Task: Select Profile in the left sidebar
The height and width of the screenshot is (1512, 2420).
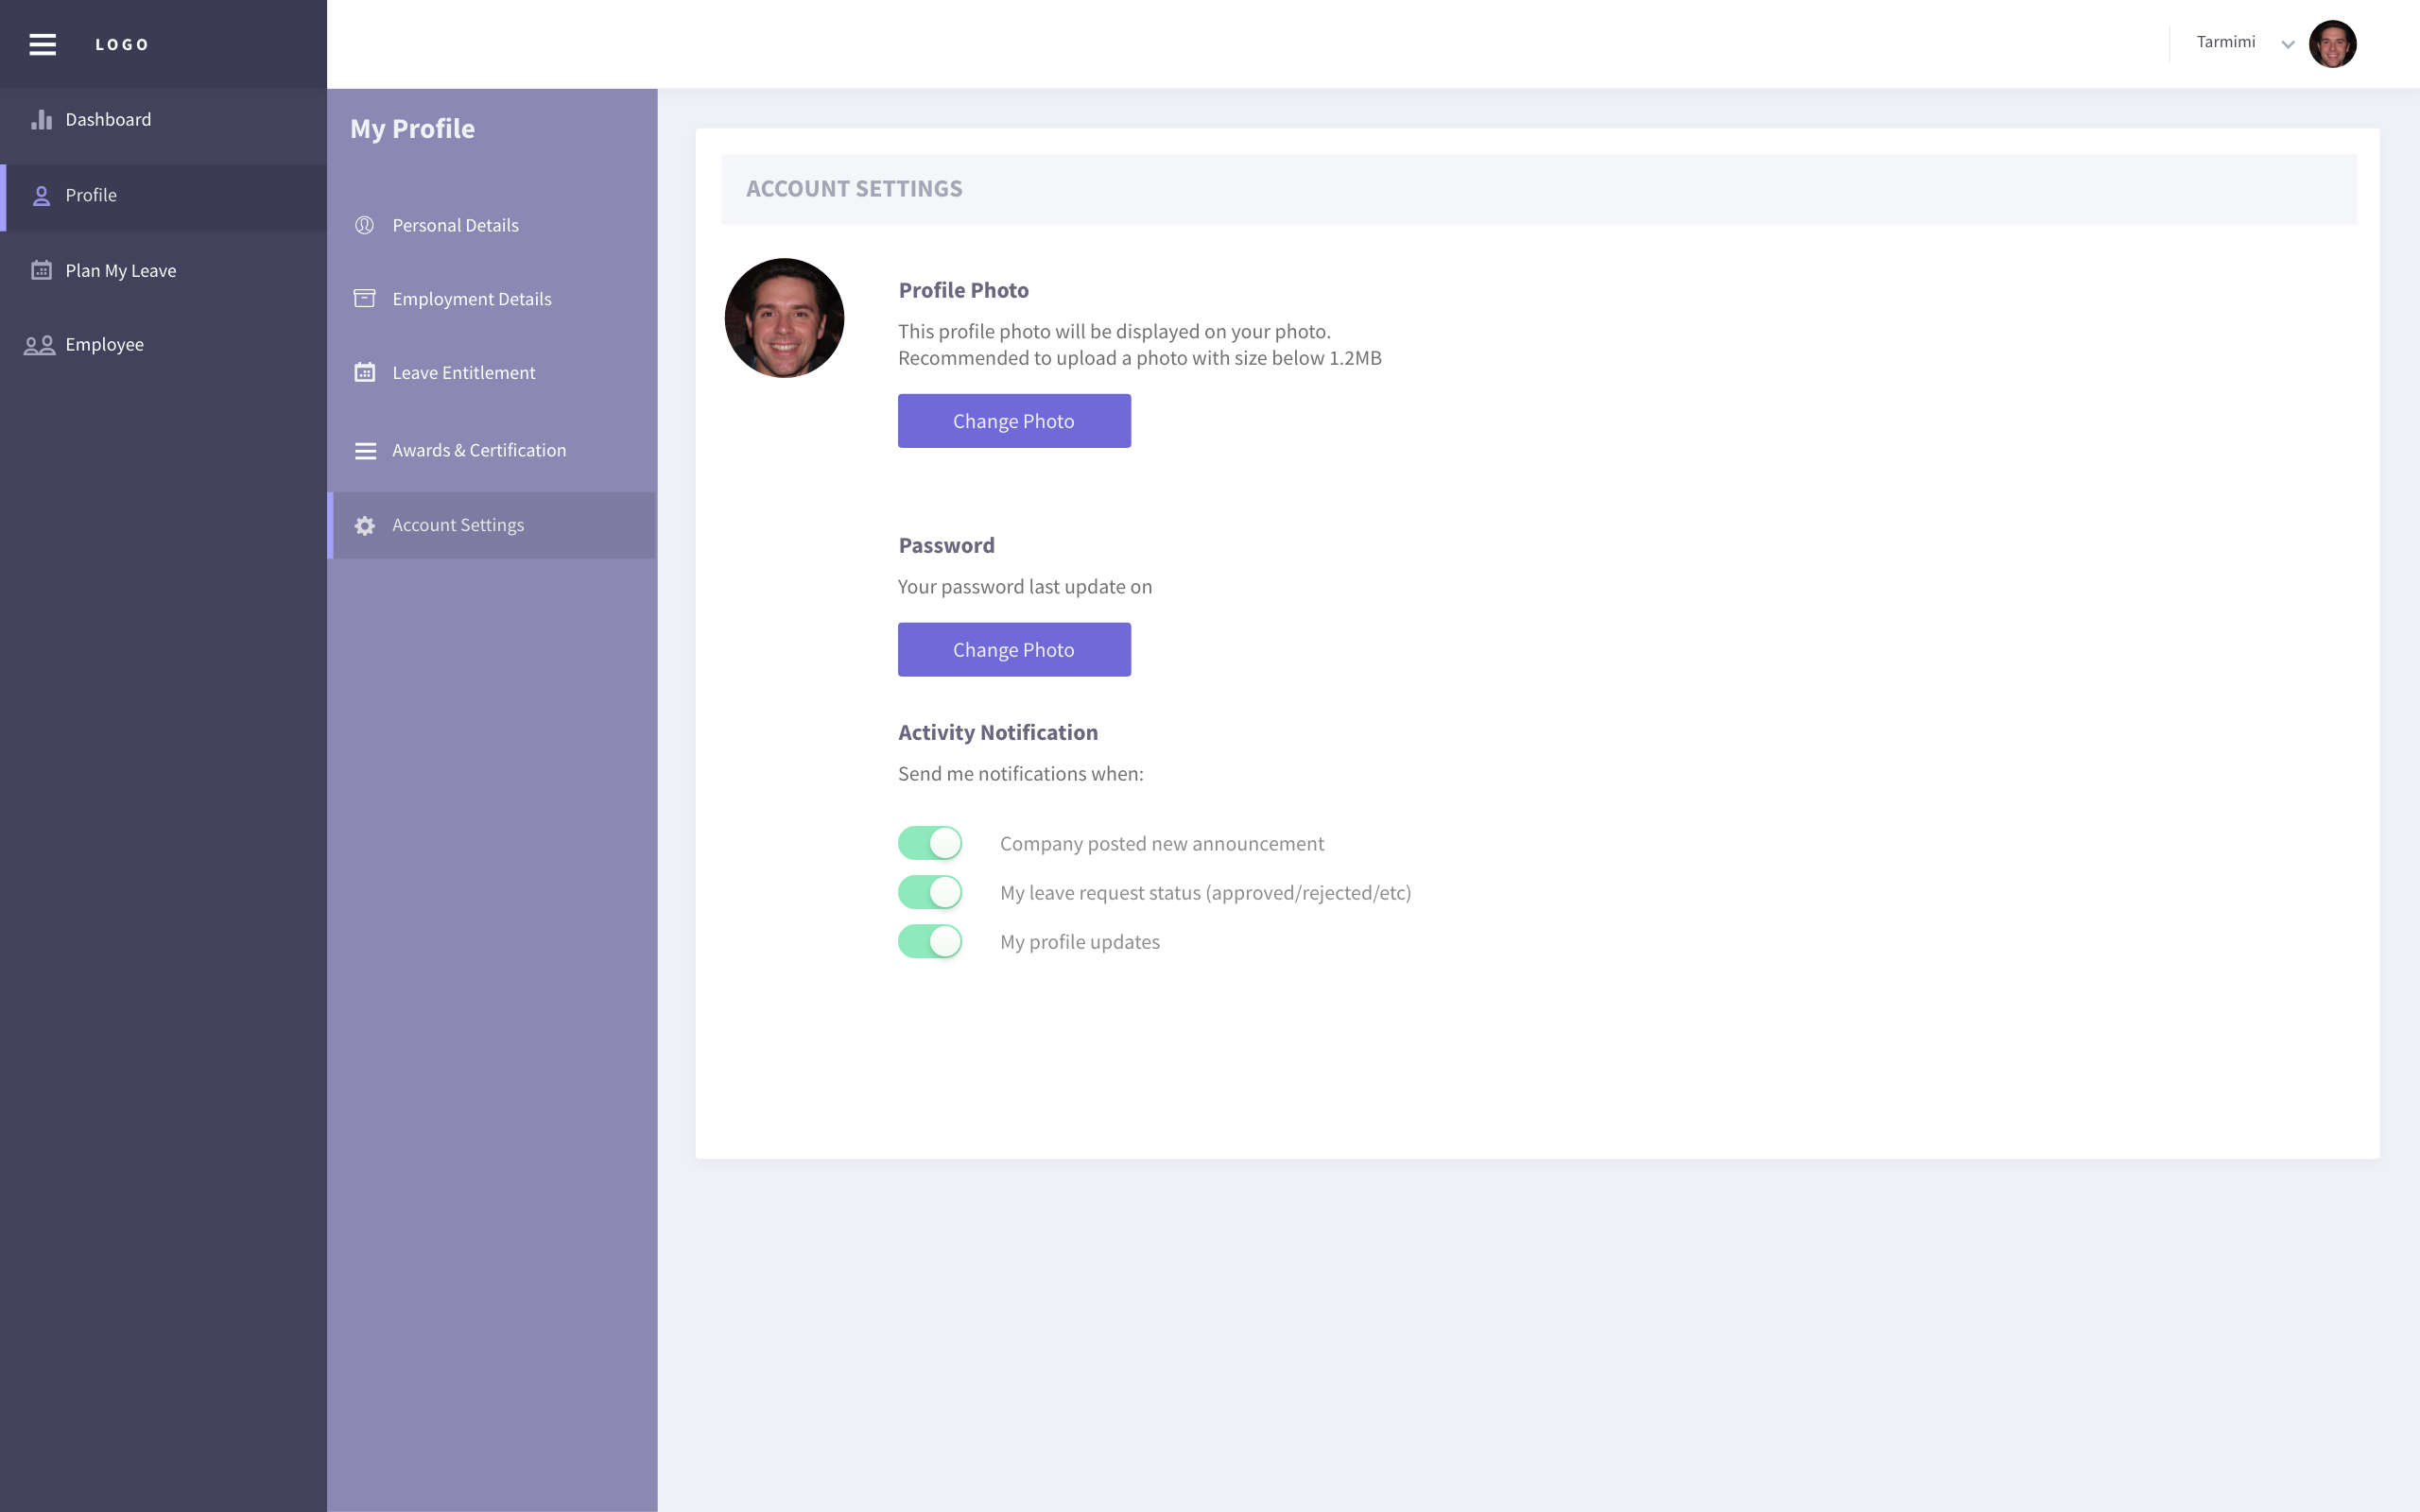Action: click(163, 197)
